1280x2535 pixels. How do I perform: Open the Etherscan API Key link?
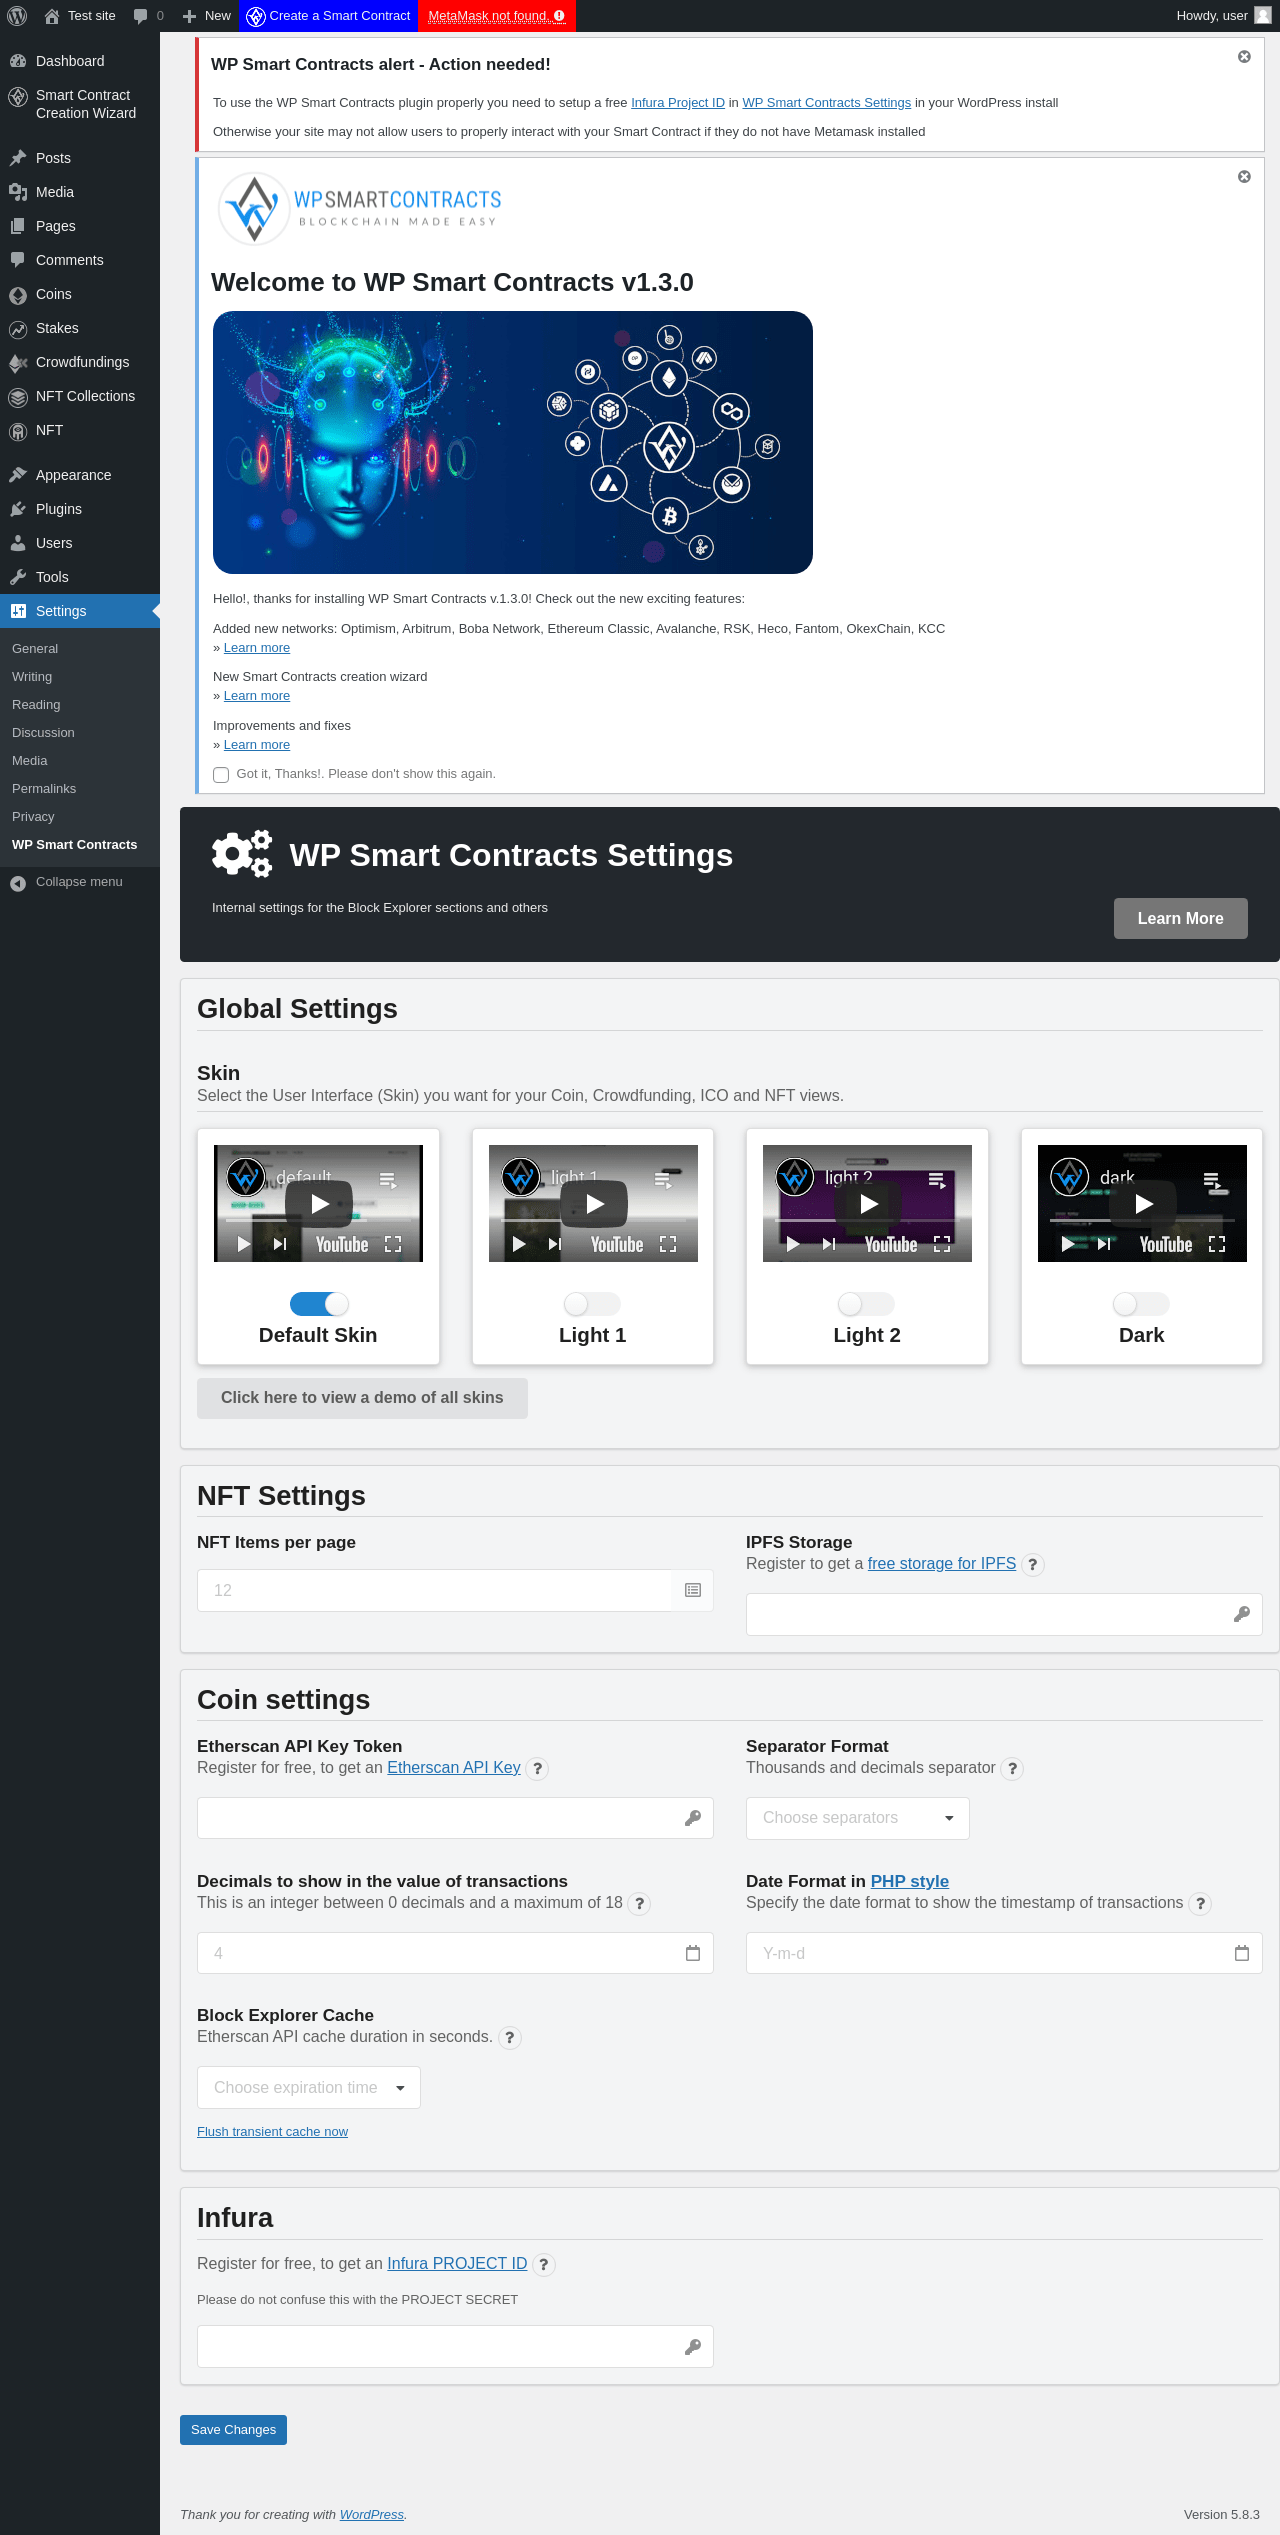[x=454, y=1768]
